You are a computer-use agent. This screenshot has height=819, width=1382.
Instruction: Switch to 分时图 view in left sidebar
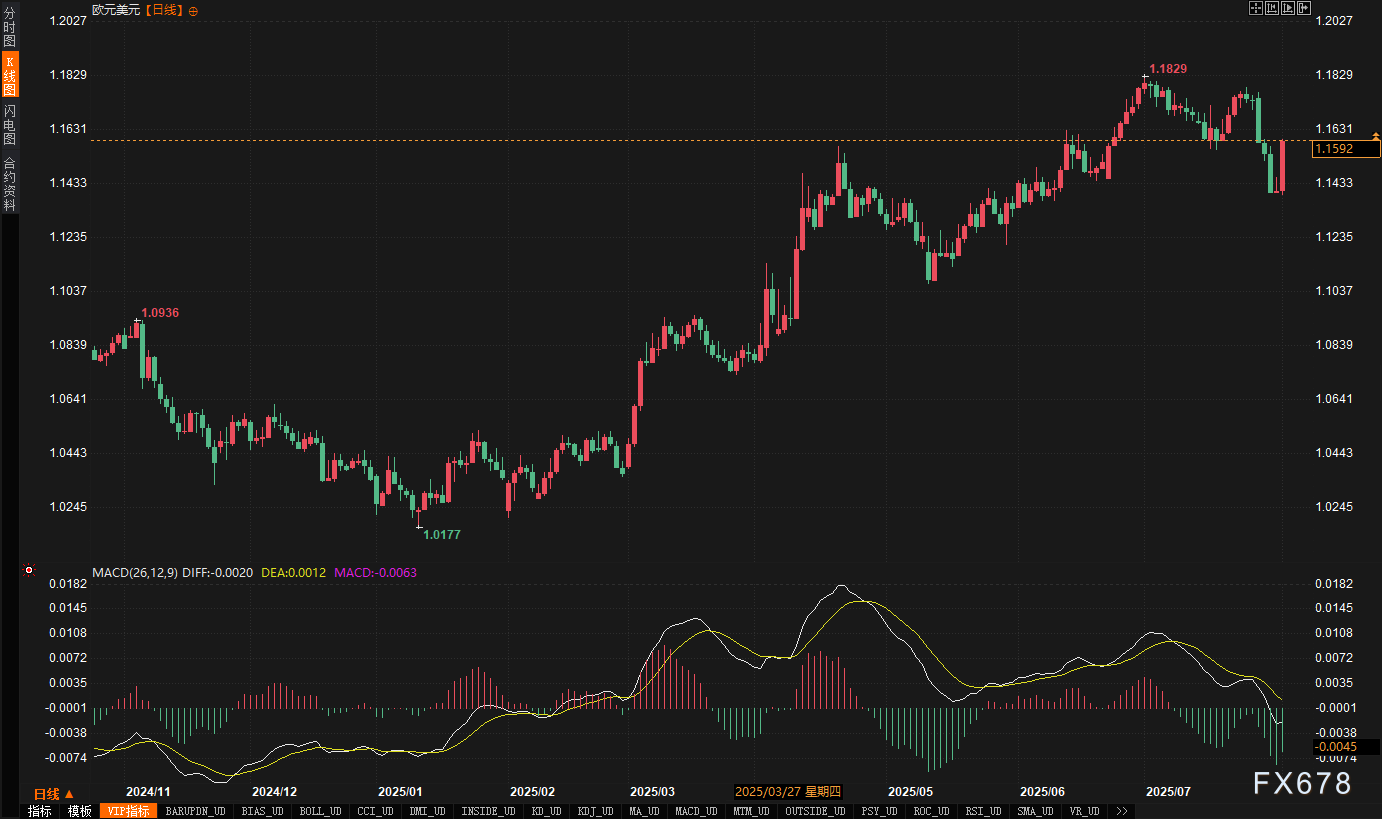(x=9, y=28)
